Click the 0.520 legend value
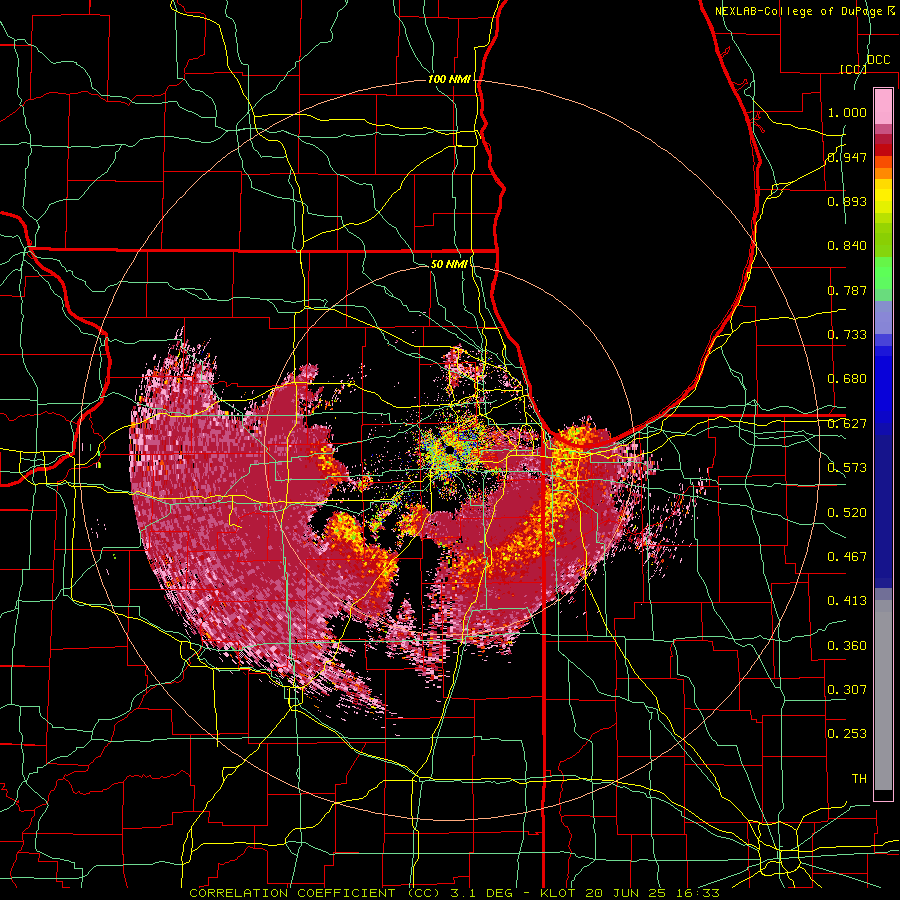The image size is (900, 900). pos(847,512)
